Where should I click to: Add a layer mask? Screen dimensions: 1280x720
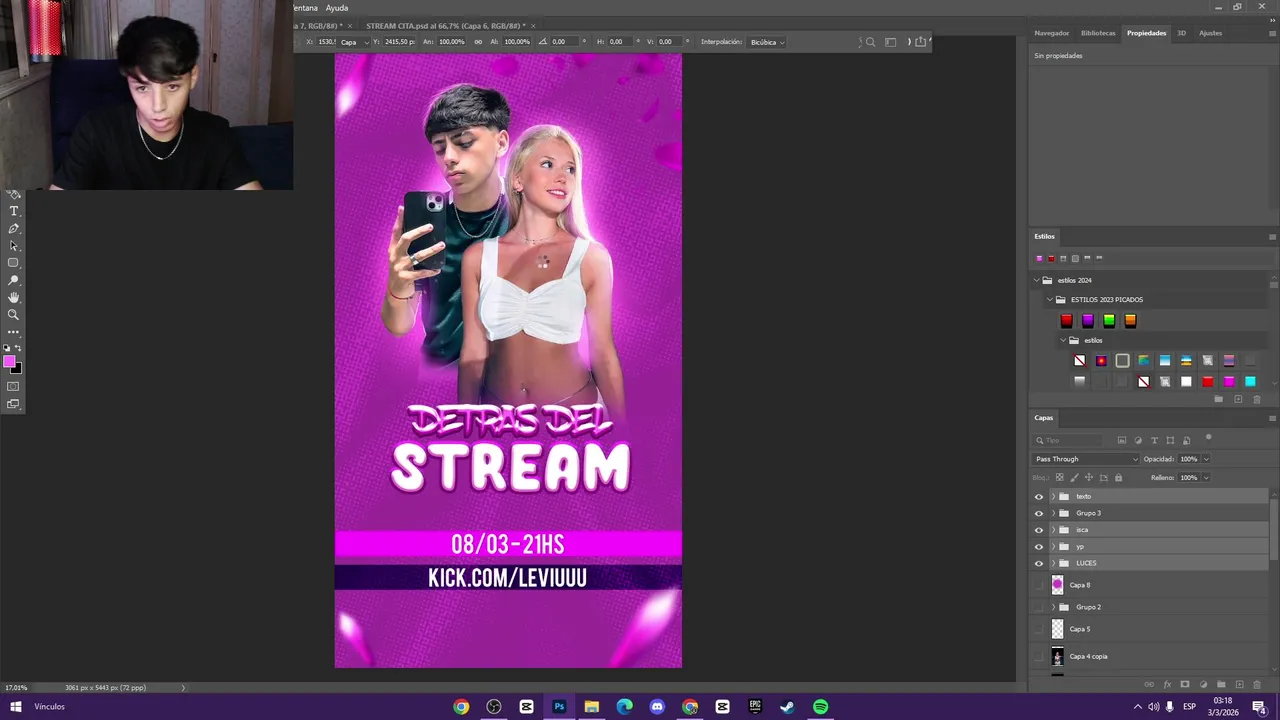[x=1185, y=684]
